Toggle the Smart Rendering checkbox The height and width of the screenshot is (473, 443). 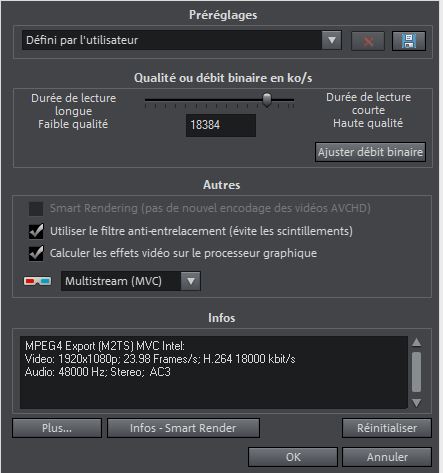coord(36,209)
